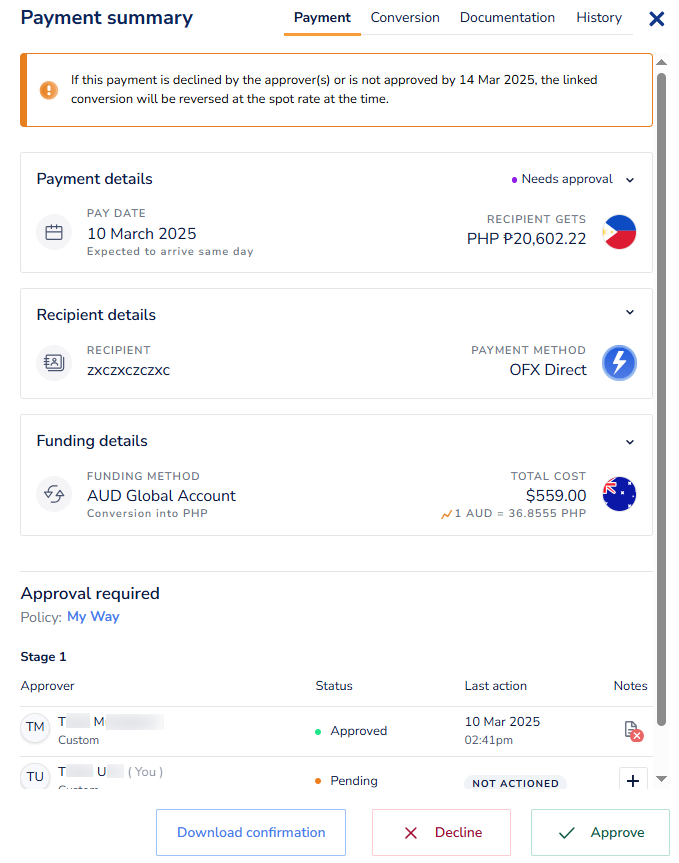The width and height of the screenshot is (679, 863).
Task: Click the Philippines flag beside the PHP amount
Action: 618,231
